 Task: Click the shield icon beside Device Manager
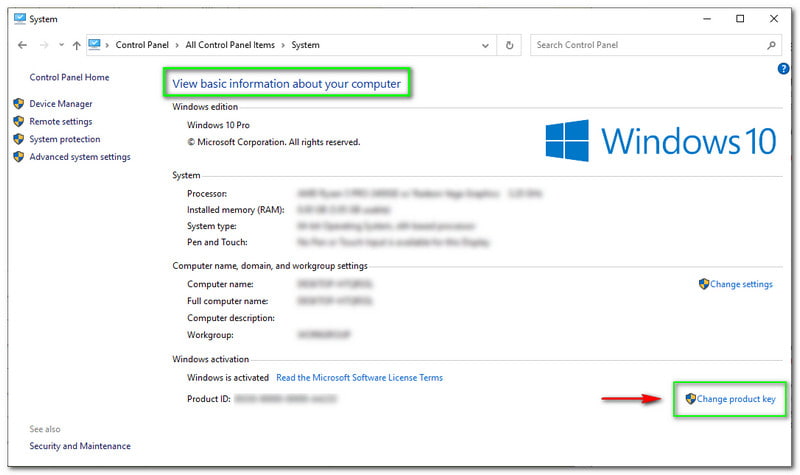(x=19, y=104)
